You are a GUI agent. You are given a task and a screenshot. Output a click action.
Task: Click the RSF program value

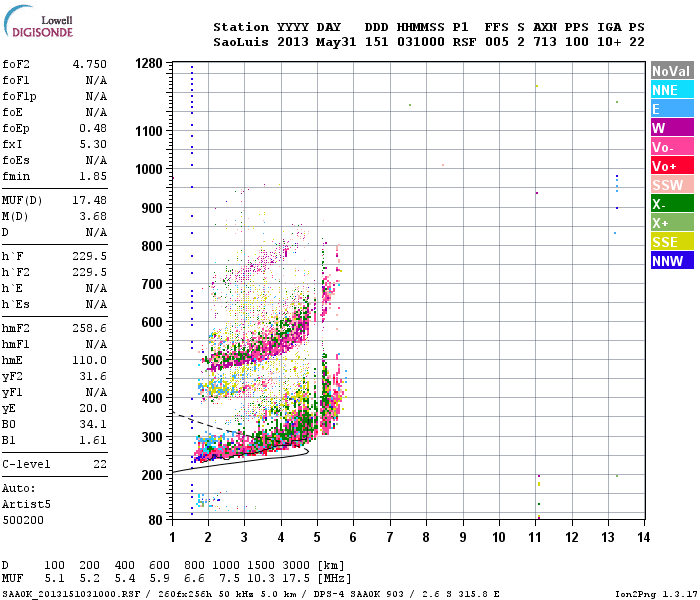tap(464, 42)
